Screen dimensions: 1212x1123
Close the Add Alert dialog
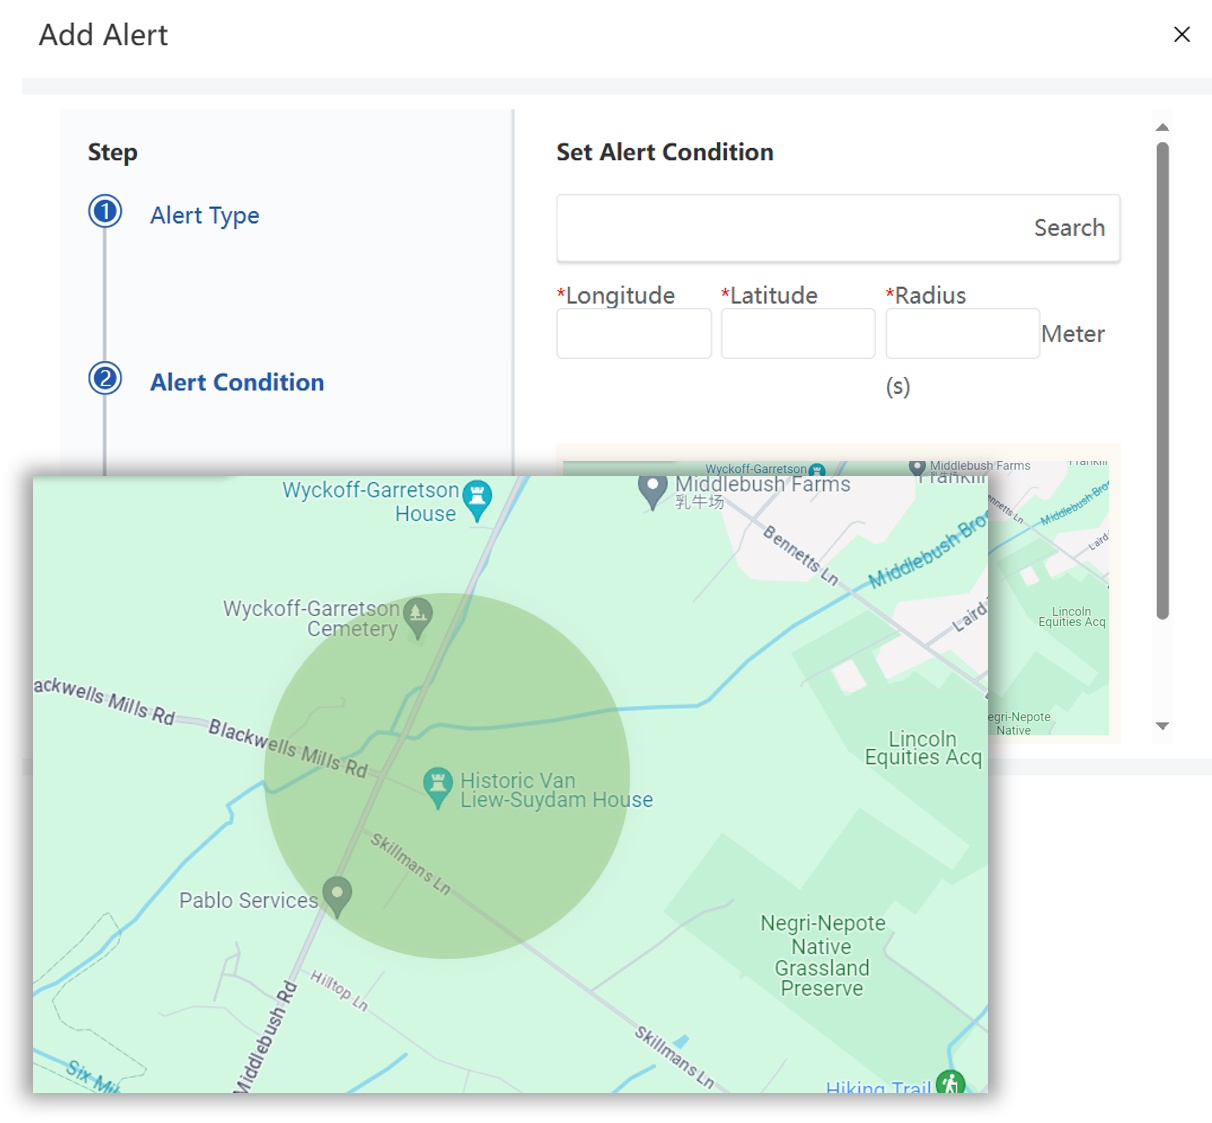[1181, 34]
